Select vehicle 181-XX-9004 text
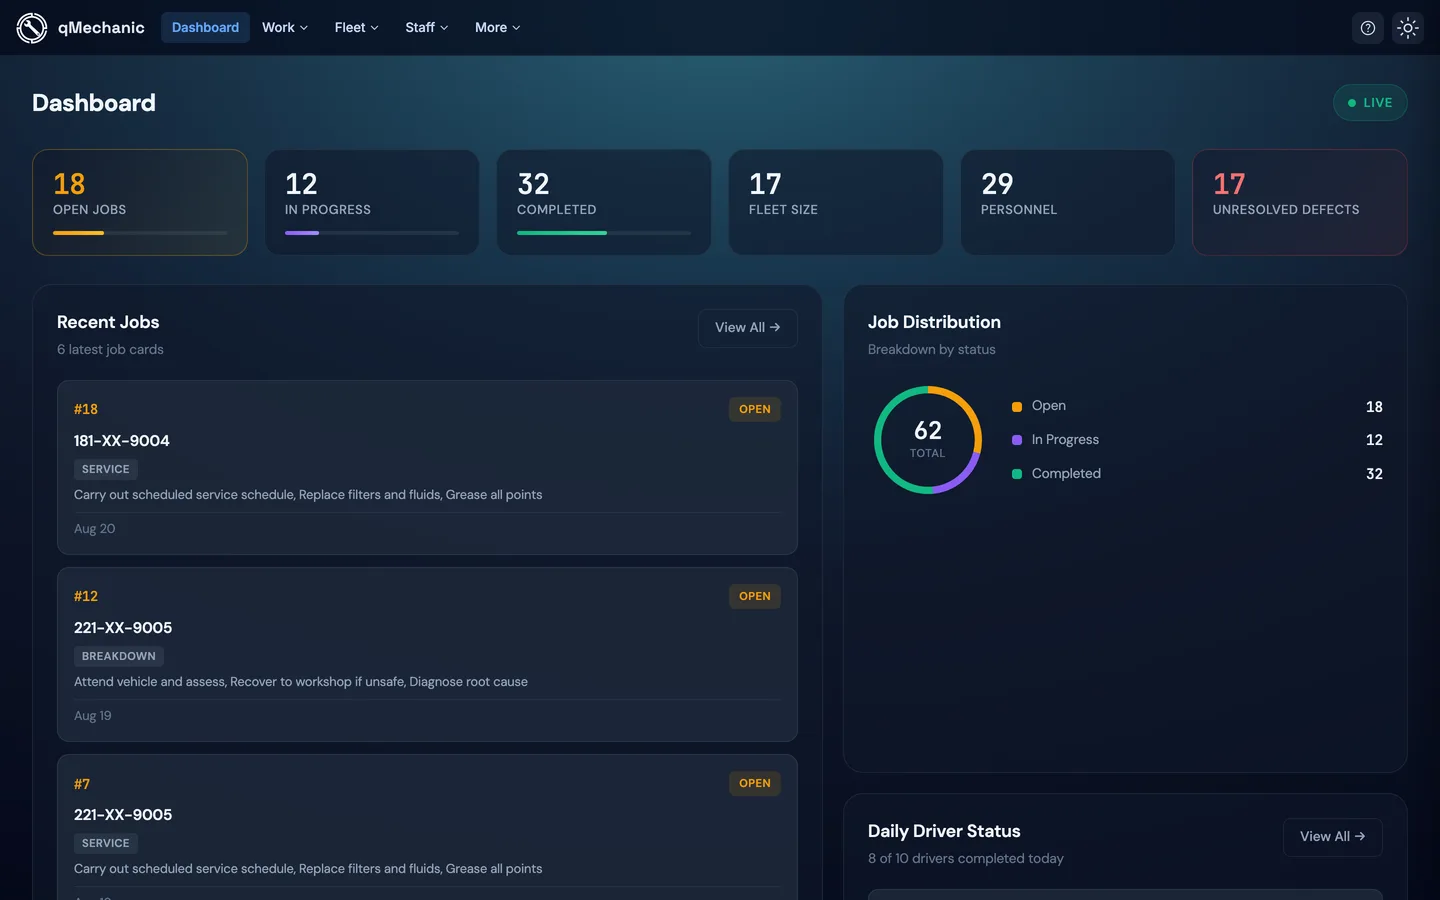 [x=122, y=441]
